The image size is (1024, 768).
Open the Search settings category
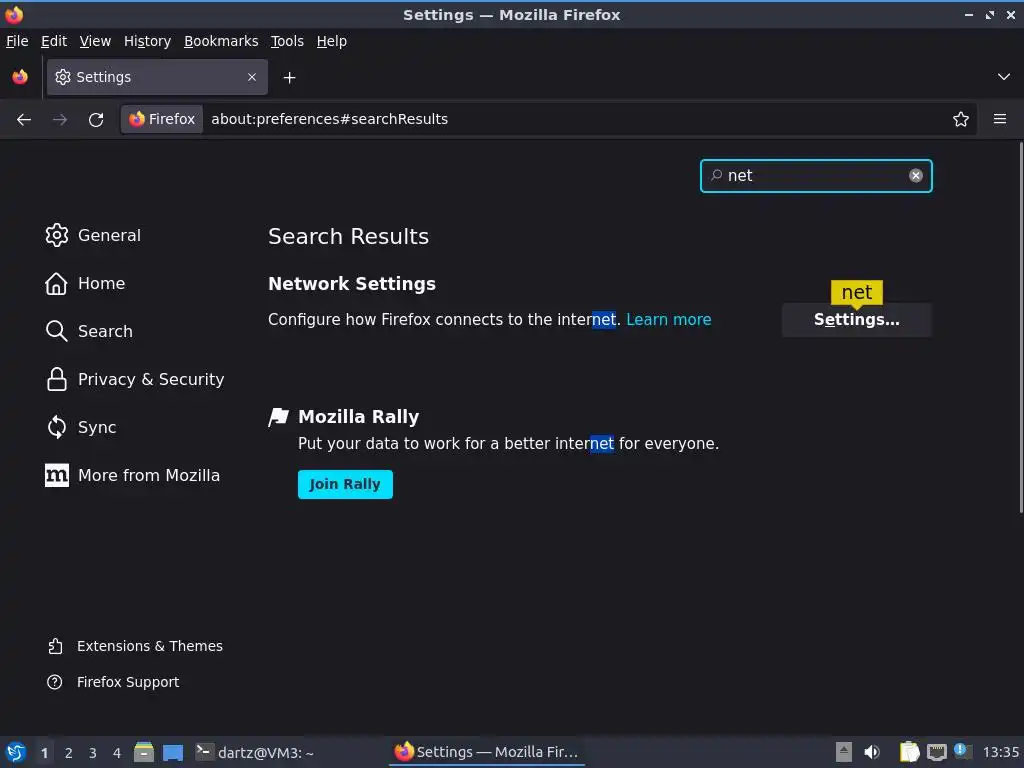pyautogui.click(x=89, y=331)
